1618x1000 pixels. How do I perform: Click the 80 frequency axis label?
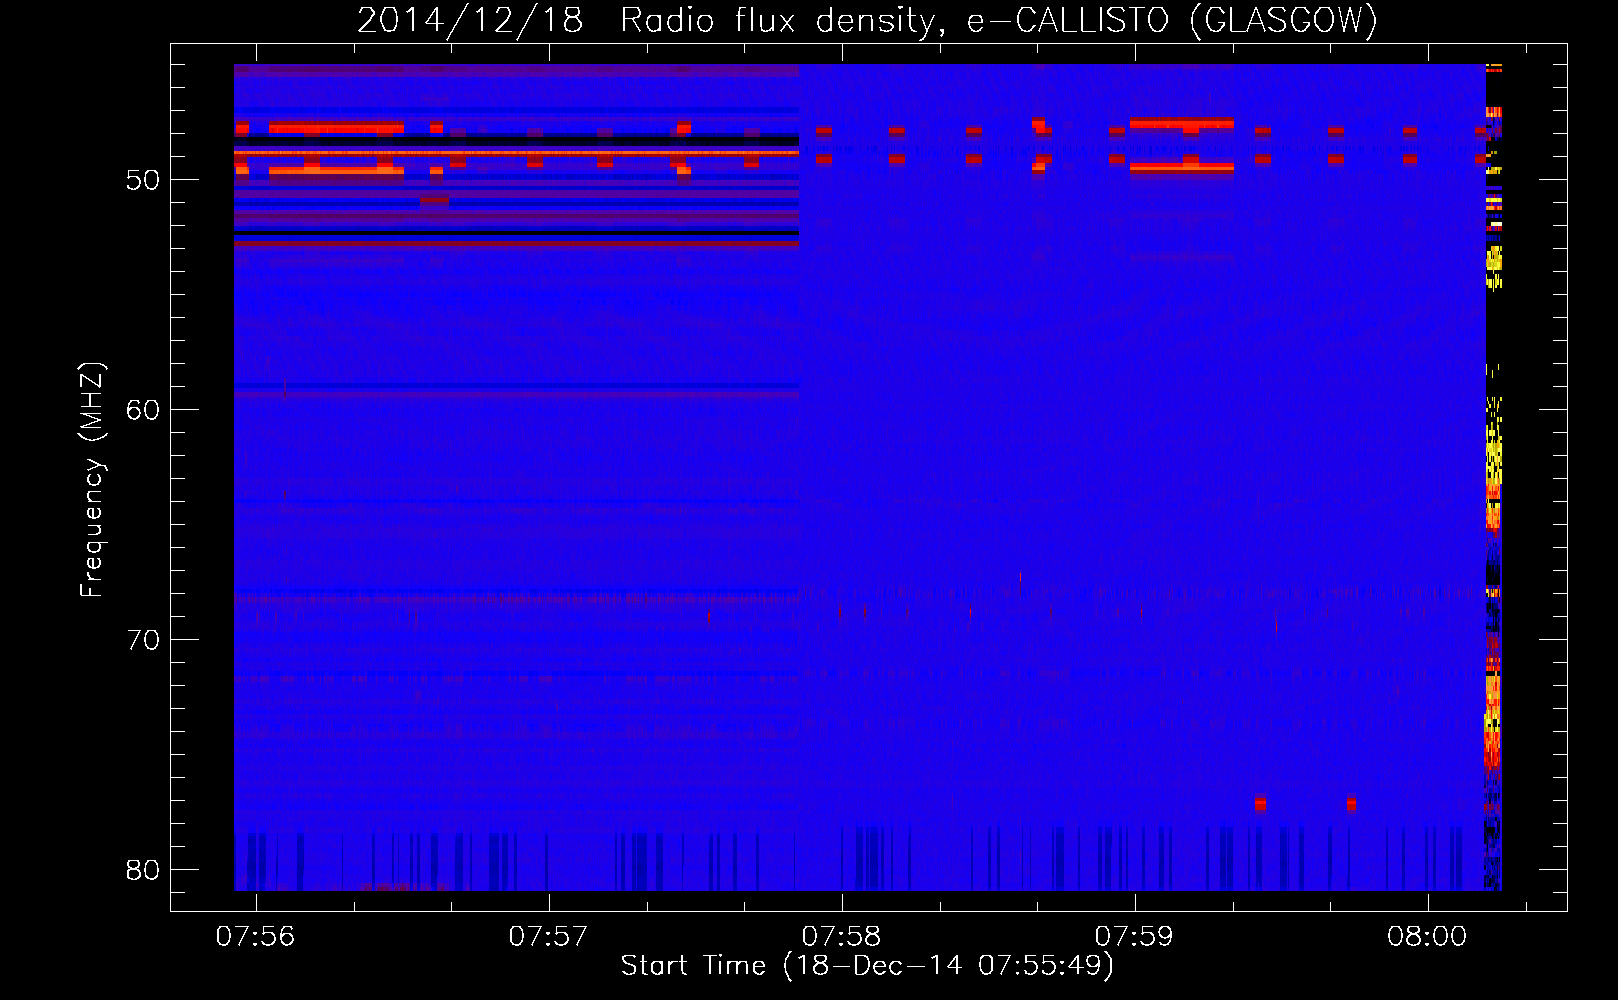143,870
